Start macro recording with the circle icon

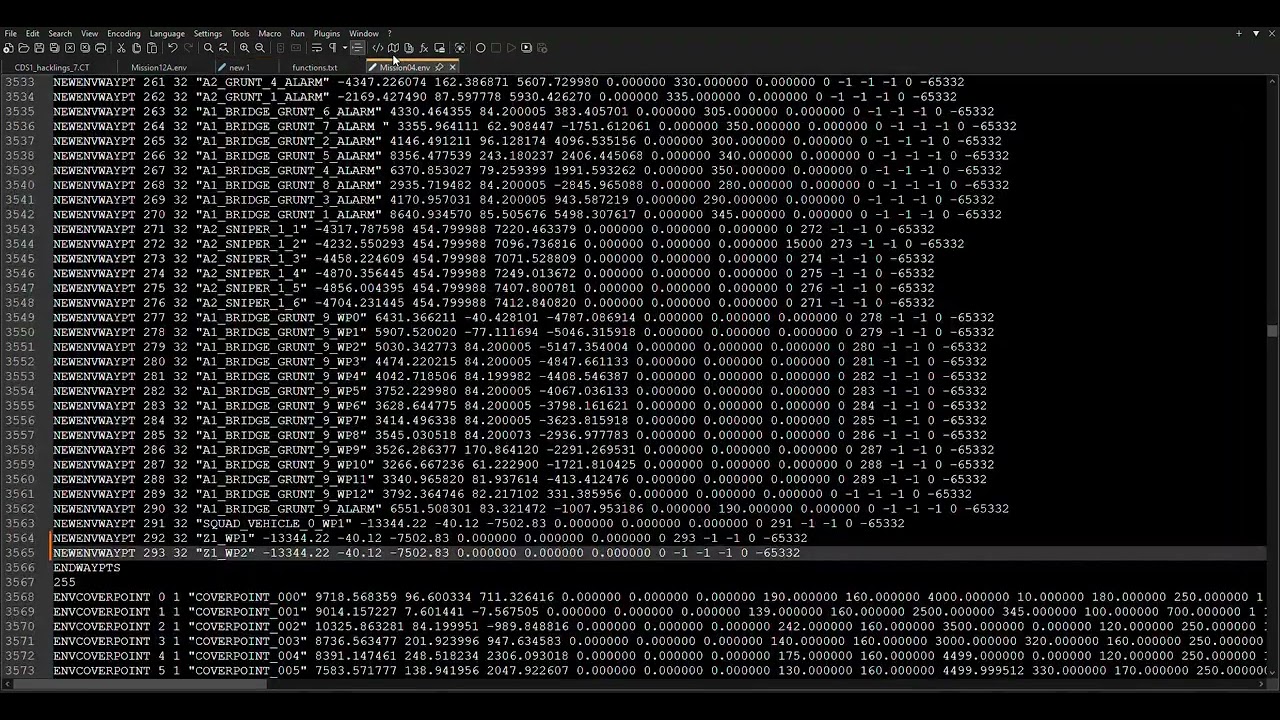coord(480,48)
